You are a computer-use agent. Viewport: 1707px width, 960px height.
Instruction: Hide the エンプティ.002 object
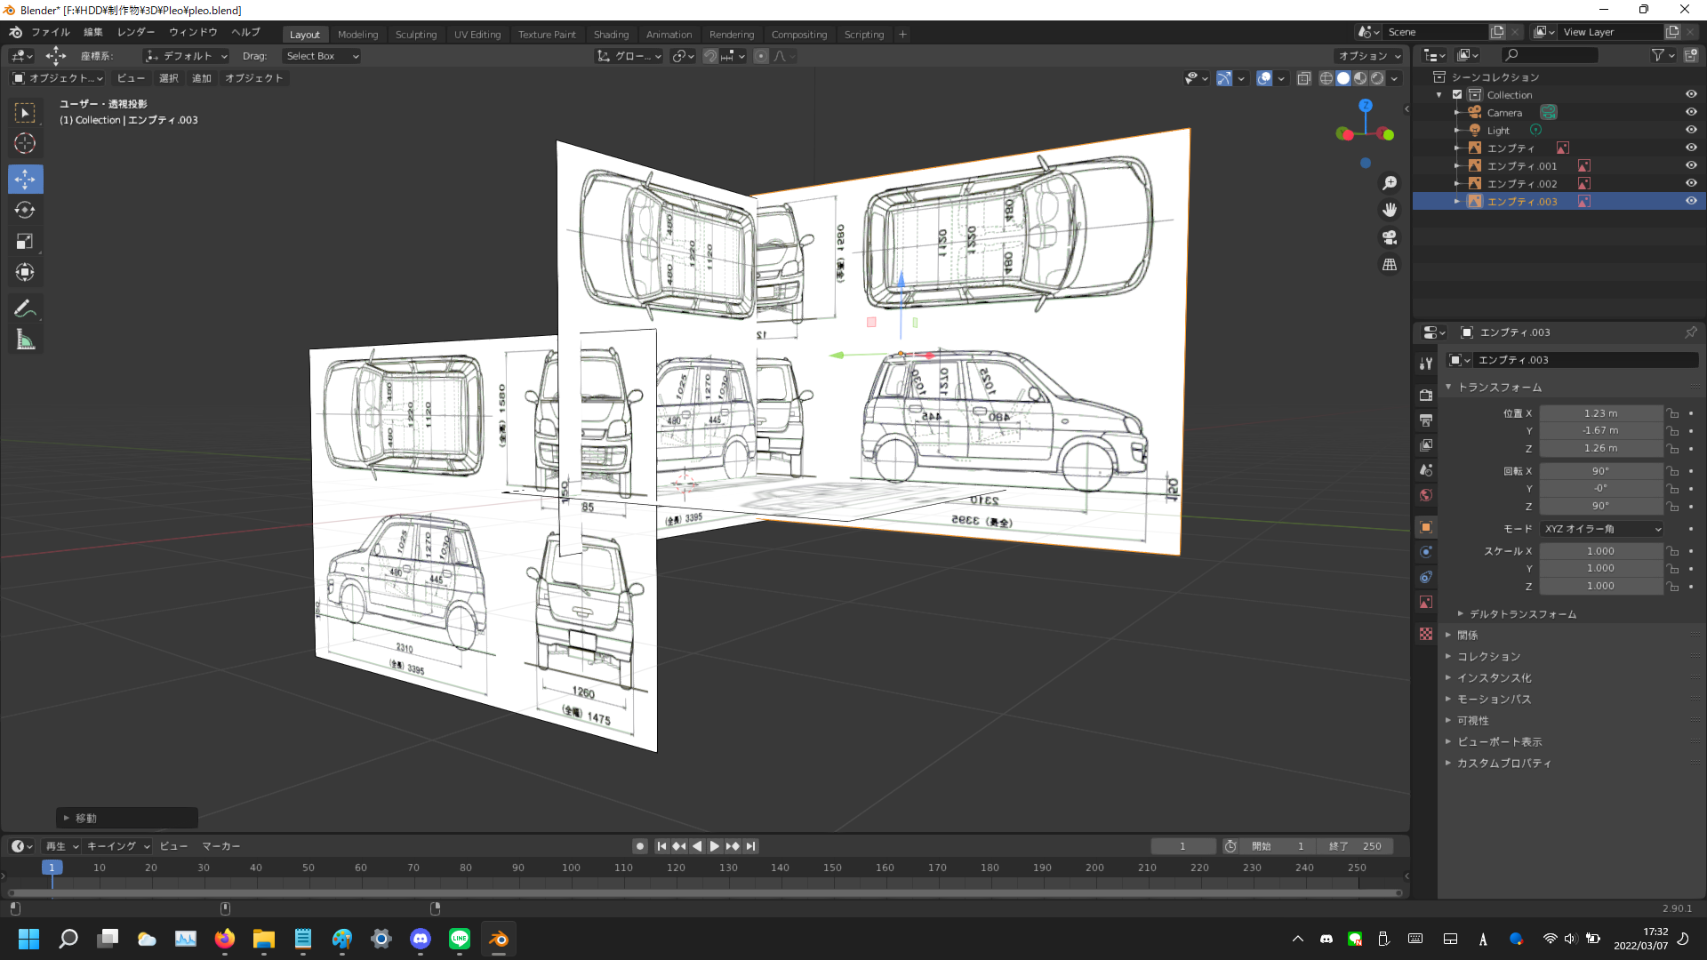[x=1691, y=183]
